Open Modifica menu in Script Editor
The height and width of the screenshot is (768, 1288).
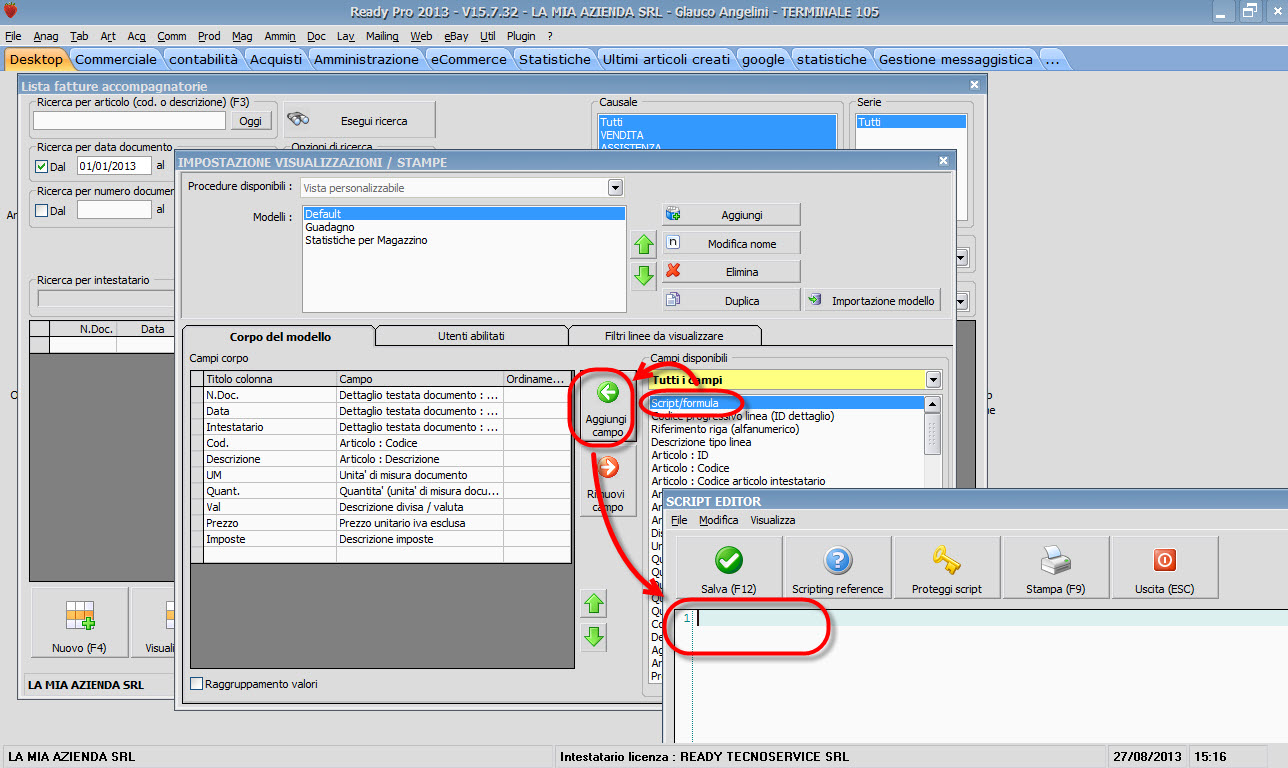click(719, 520)
